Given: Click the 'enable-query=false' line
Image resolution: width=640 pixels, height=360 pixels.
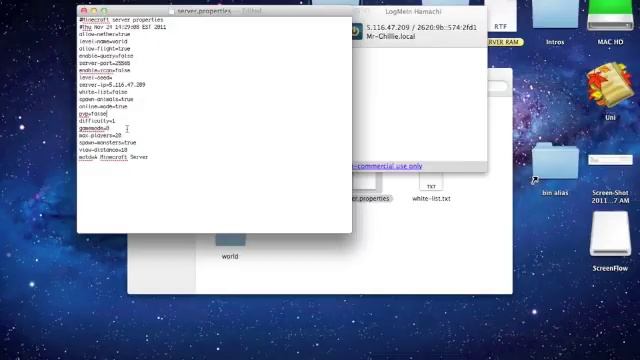Looking at the screenshot, I should coord(106,56).
